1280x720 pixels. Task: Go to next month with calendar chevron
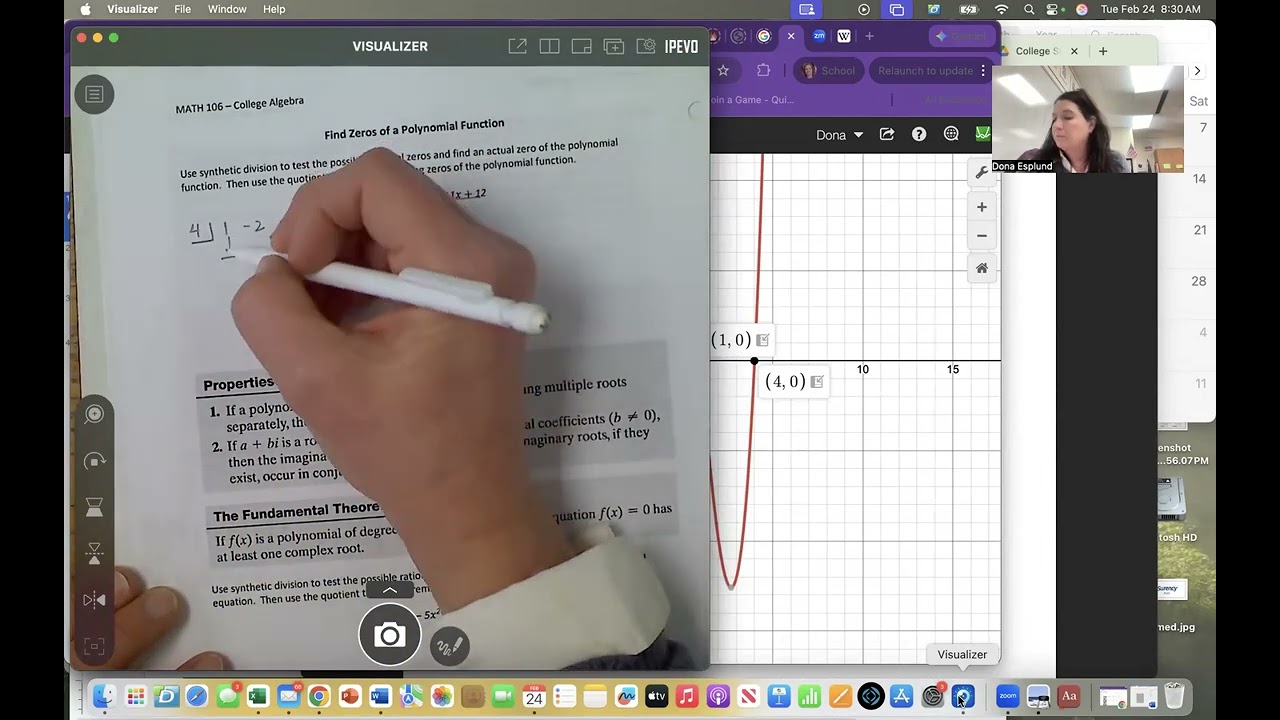[x=1197, y=71]
